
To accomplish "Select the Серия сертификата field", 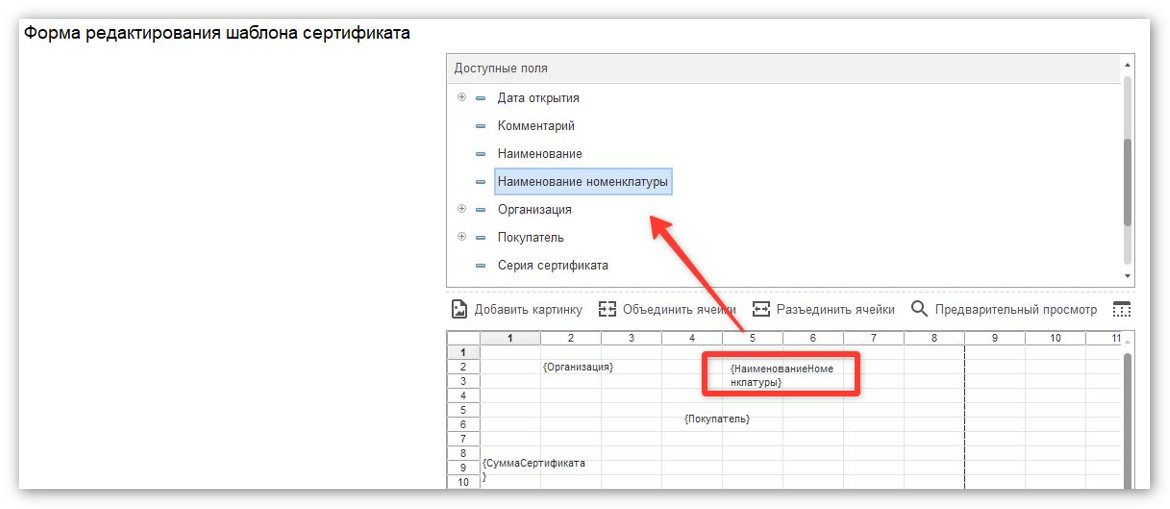I will 553,266.
